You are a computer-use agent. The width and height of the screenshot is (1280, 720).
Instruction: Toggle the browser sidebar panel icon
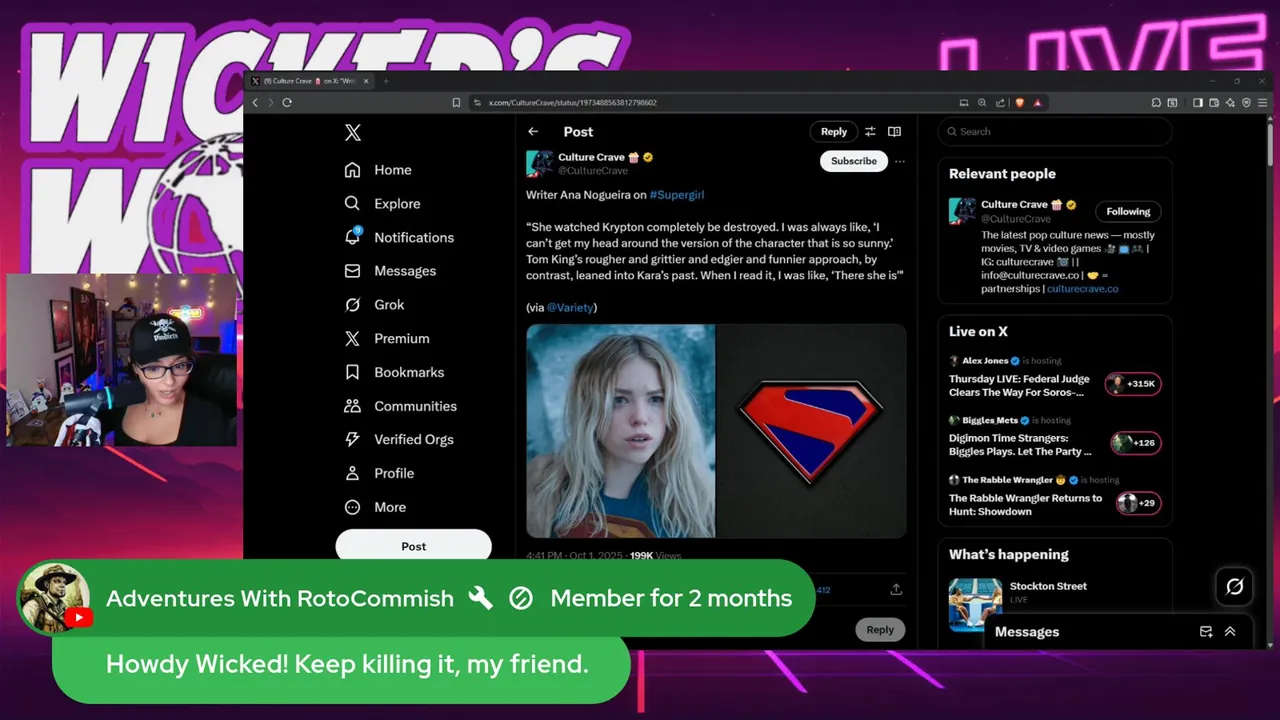coord(1198,102)
